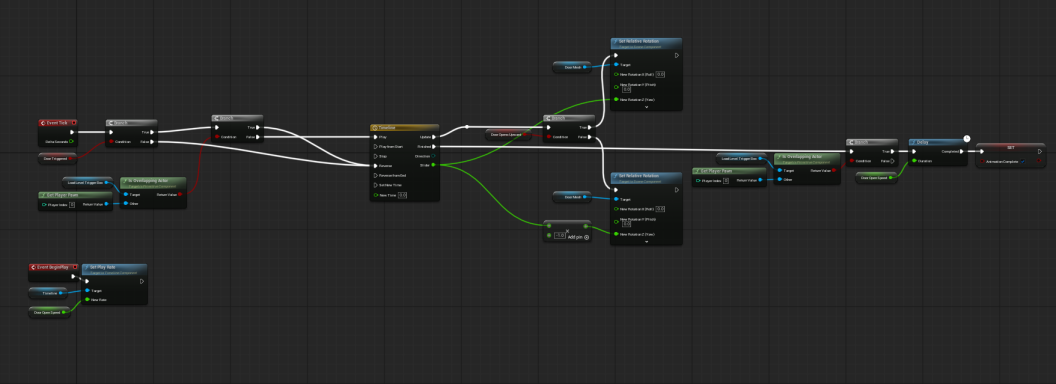Viewport: 1056px width, 384px height.
Task: Click the Timeline node's clock icon
Action: point(374,127)
